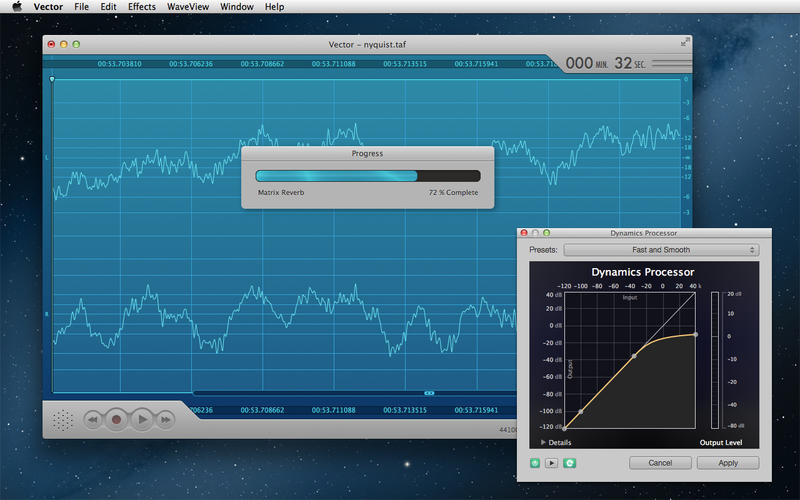This screenshot has width=800, height=500.
Task: Click the Matrix Reverb progress bar
Action: click(x=367, y=175)
